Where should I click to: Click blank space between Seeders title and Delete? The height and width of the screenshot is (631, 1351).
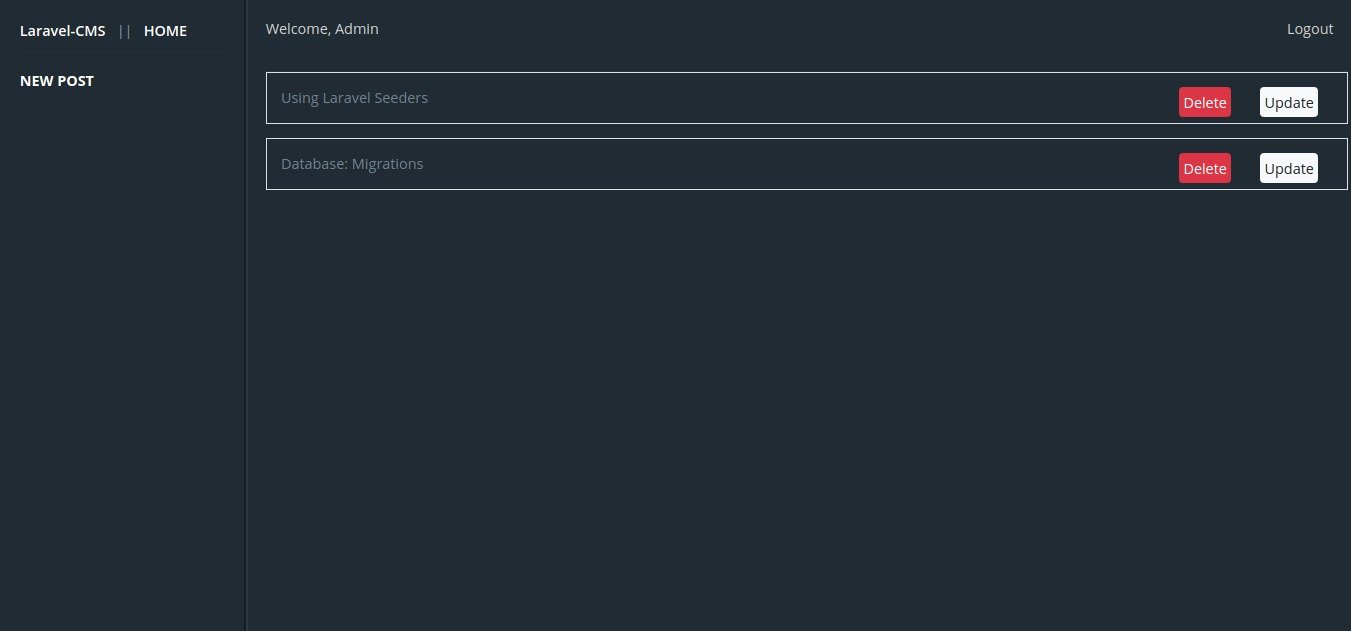[800, 98]
